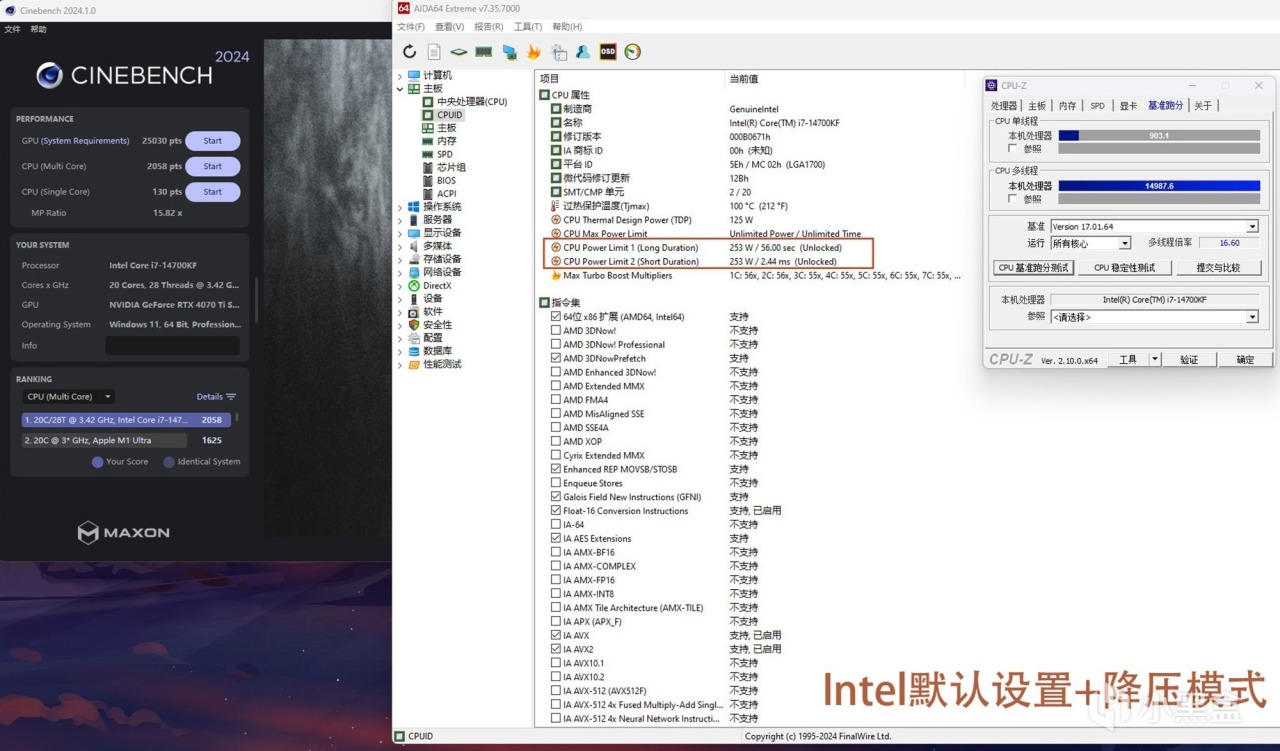Toggle the IA AVX2 checkbox
This screenshot has height=751, width=1280.
(556, 649)
